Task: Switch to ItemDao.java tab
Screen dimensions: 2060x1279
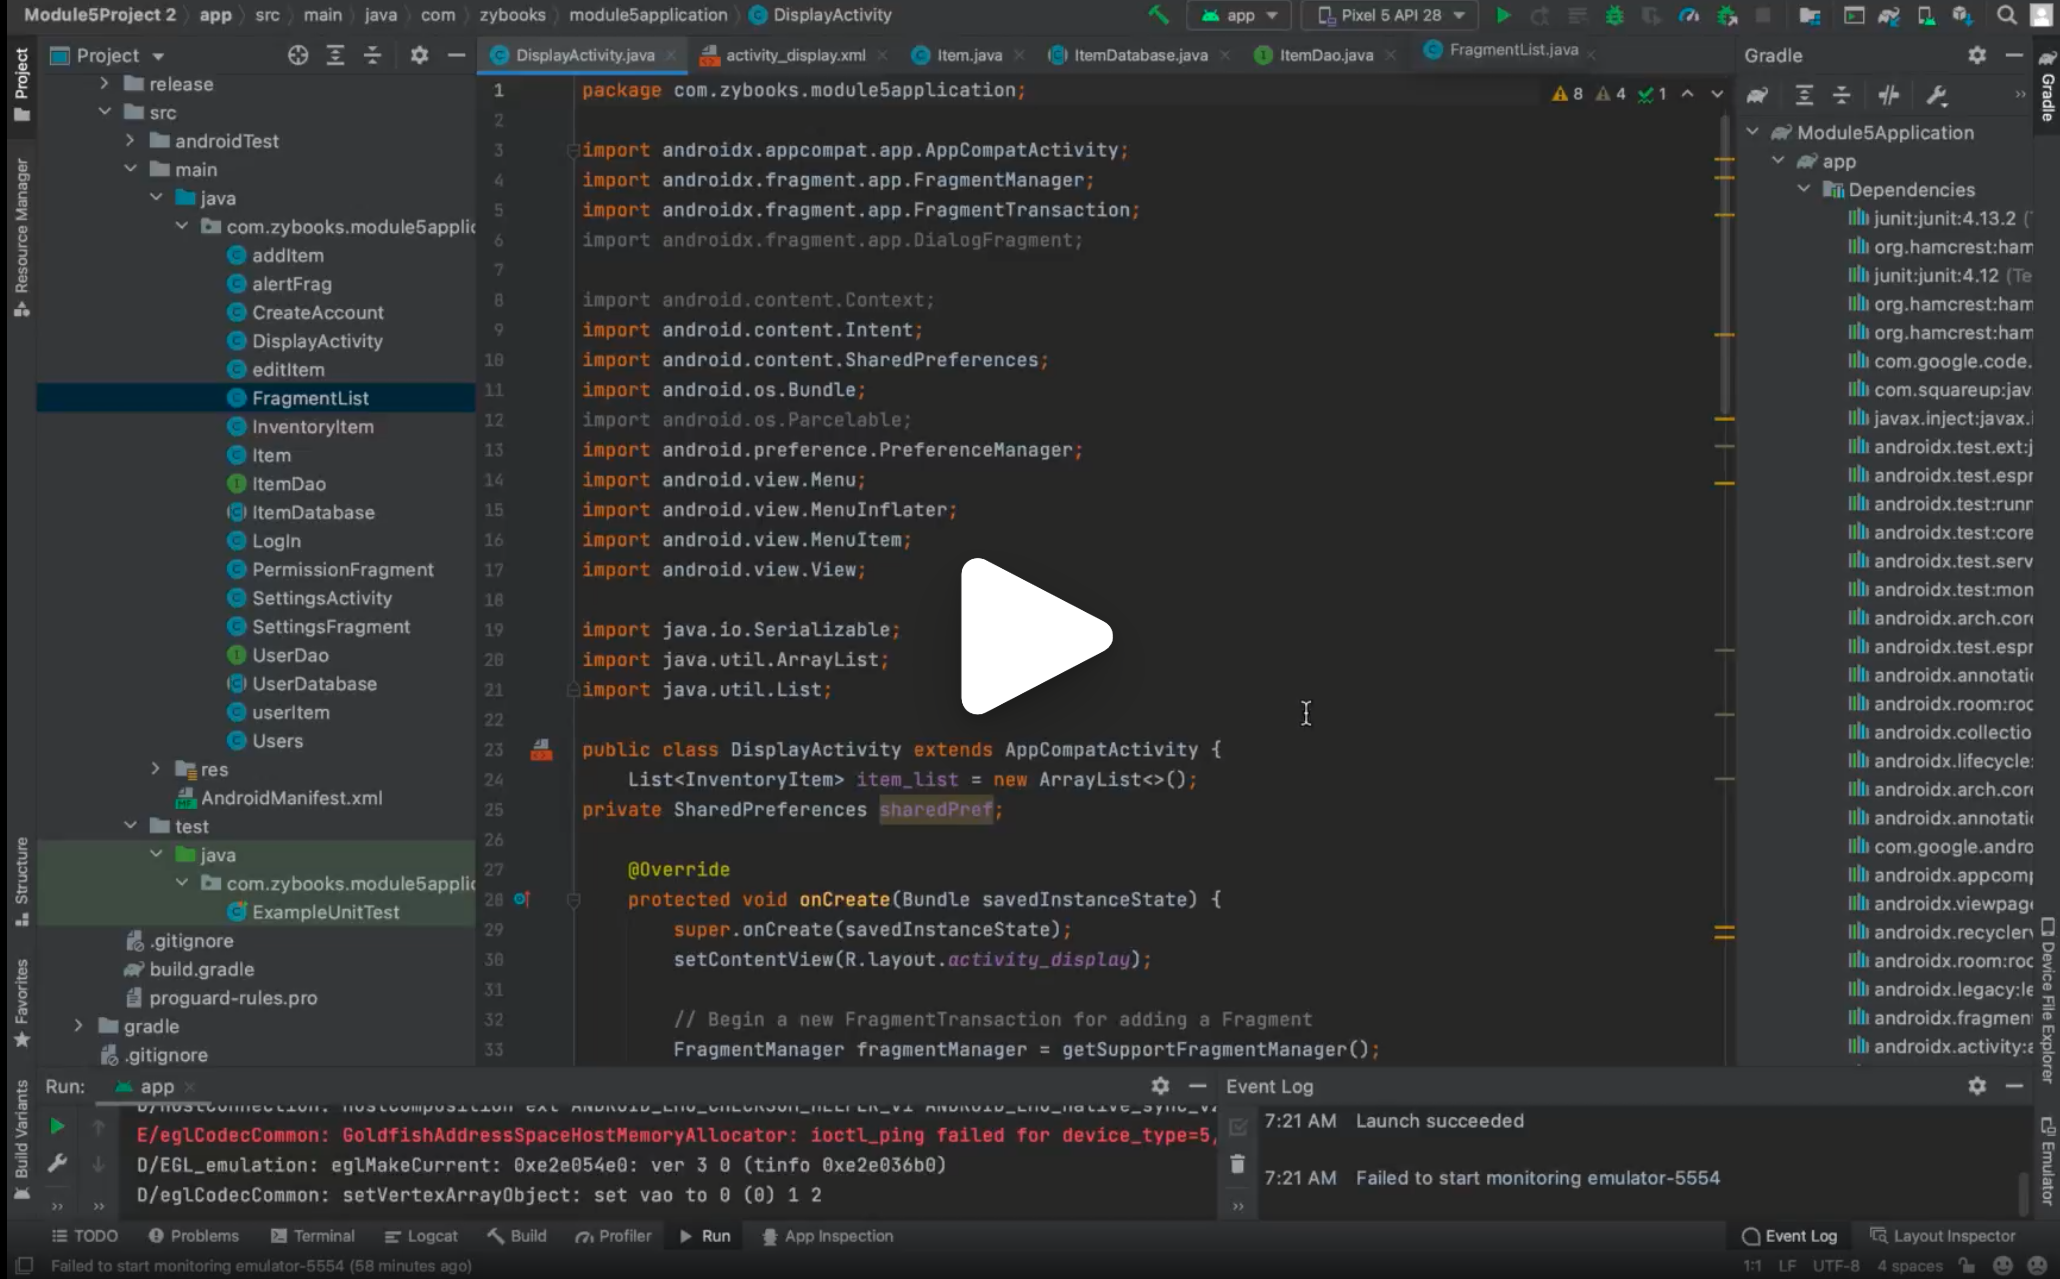Action: point(1325,55)
